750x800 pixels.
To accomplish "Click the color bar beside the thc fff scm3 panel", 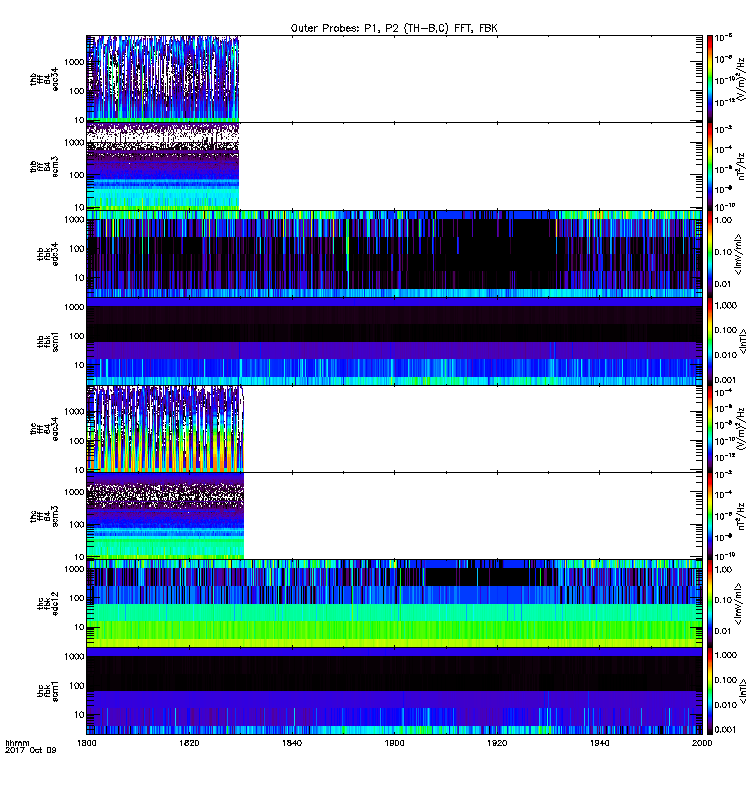I will click(709, 516).
